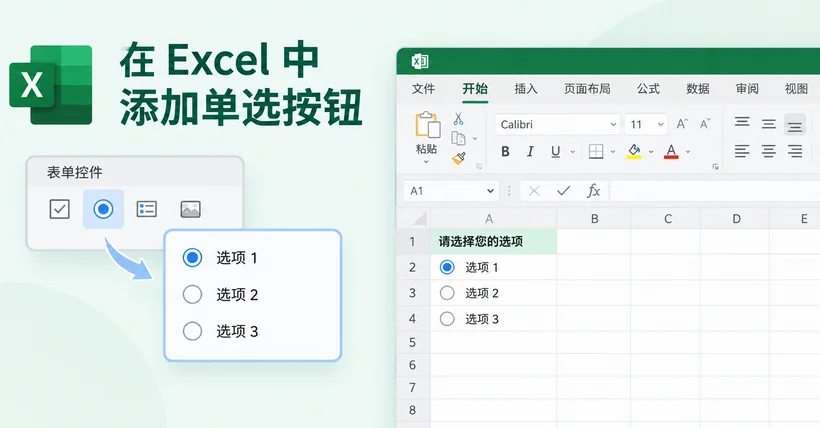
Task: Toggle Italic formatting
Action: point(530,152)
